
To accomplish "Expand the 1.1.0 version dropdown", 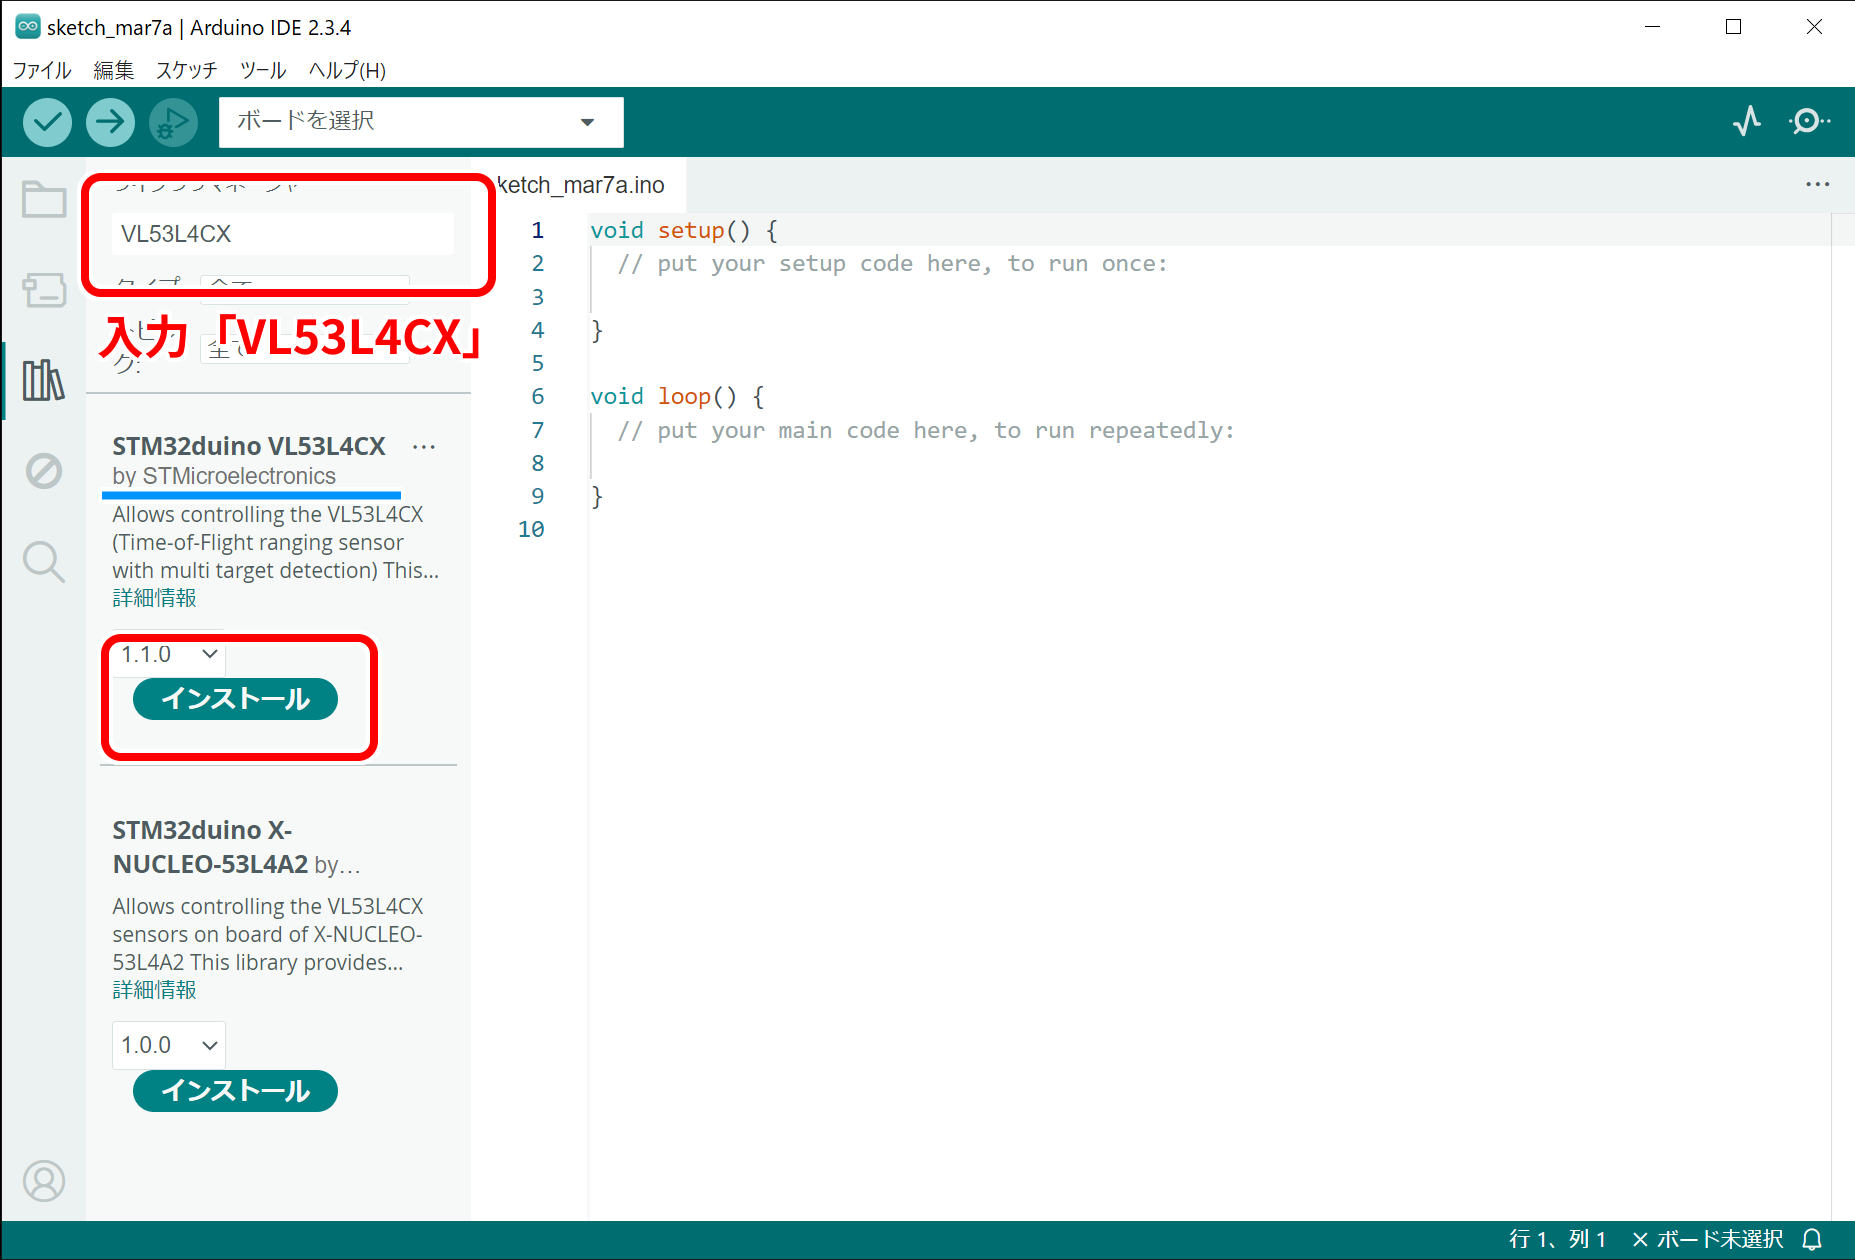I will click(x=169, y=654).
